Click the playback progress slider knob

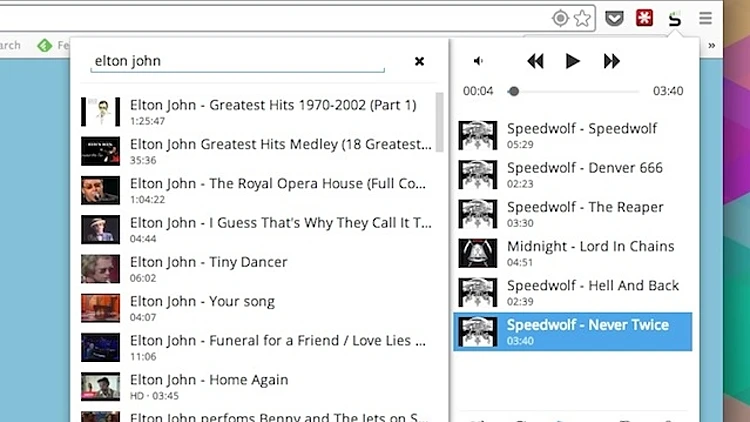[513, 91]
